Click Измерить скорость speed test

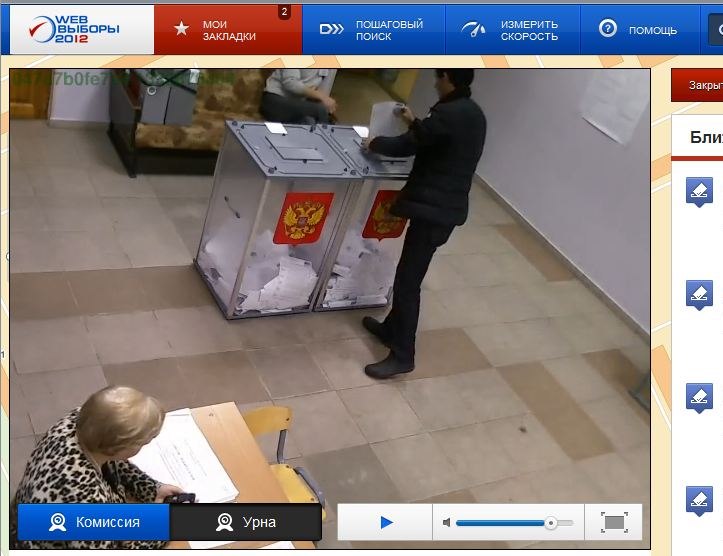pos(510,29)
